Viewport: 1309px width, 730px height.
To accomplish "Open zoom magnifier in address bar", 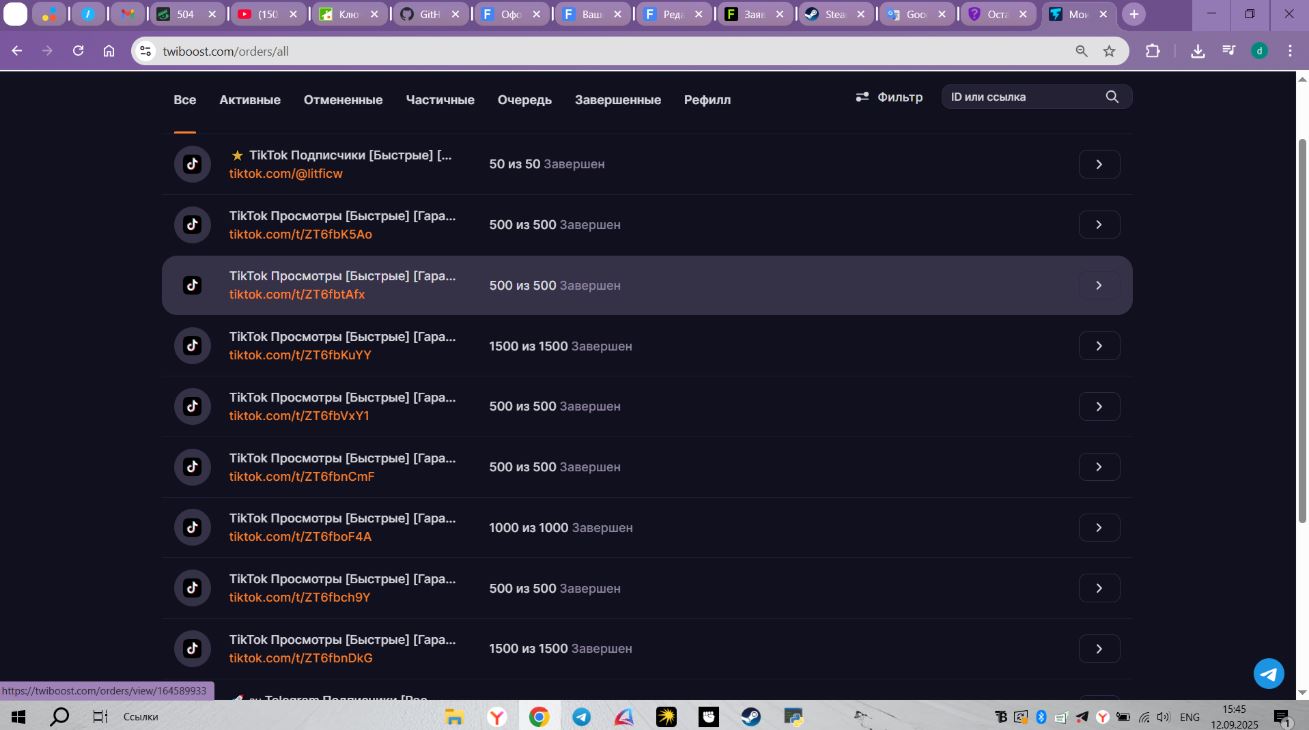I will coord(1081,51).
